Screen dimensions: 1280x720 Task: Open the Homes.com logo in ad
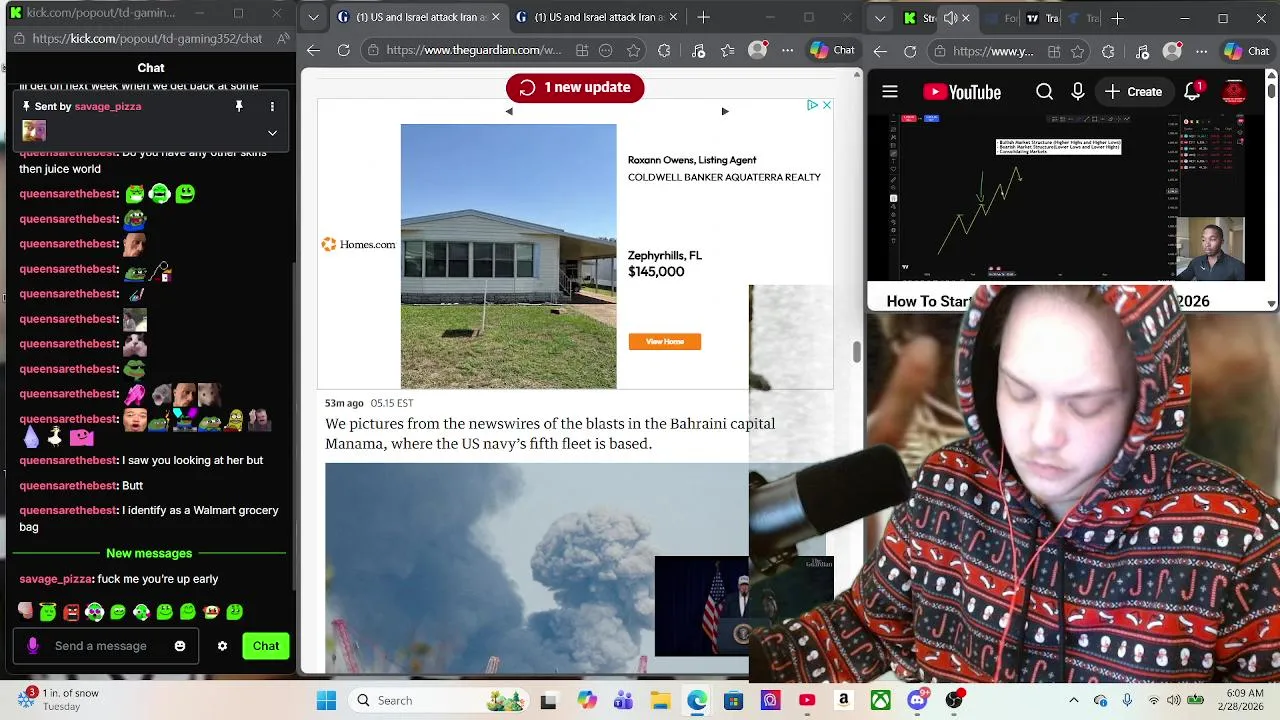[358, 245]
